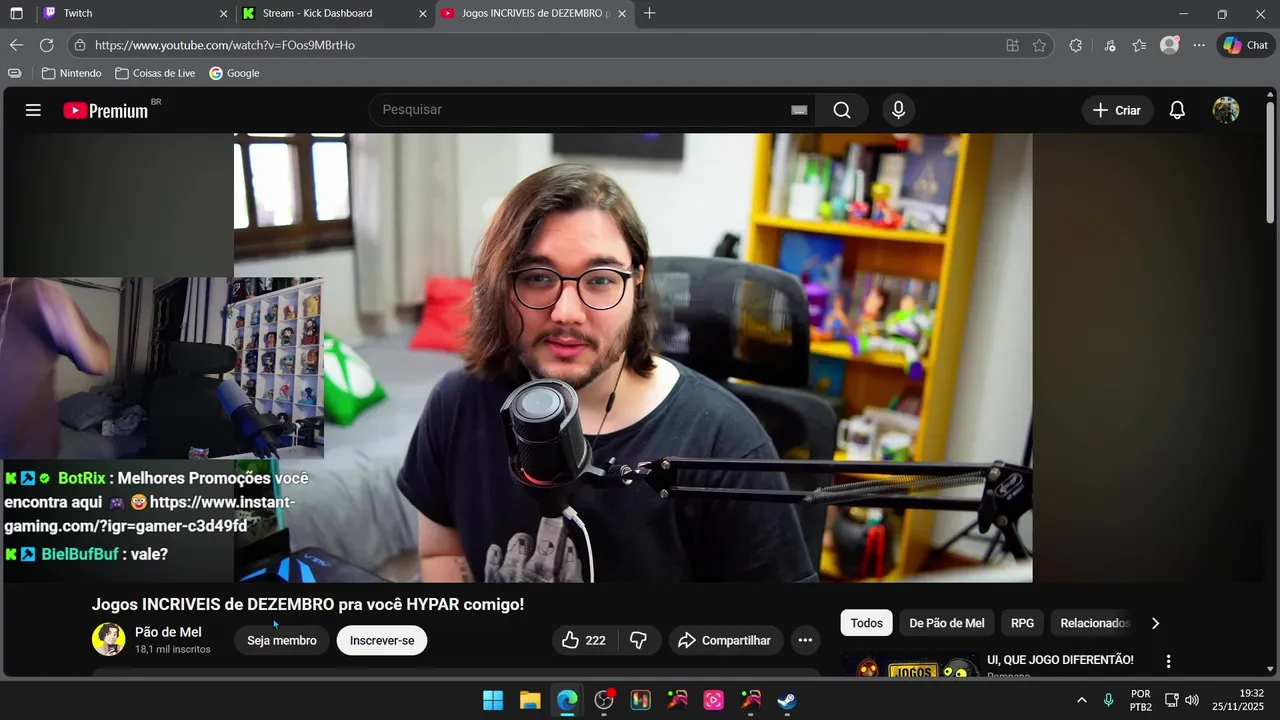This screenshot has height=720, width=1280.
Task: Open the clock and date flyout
Action: 1238,700
